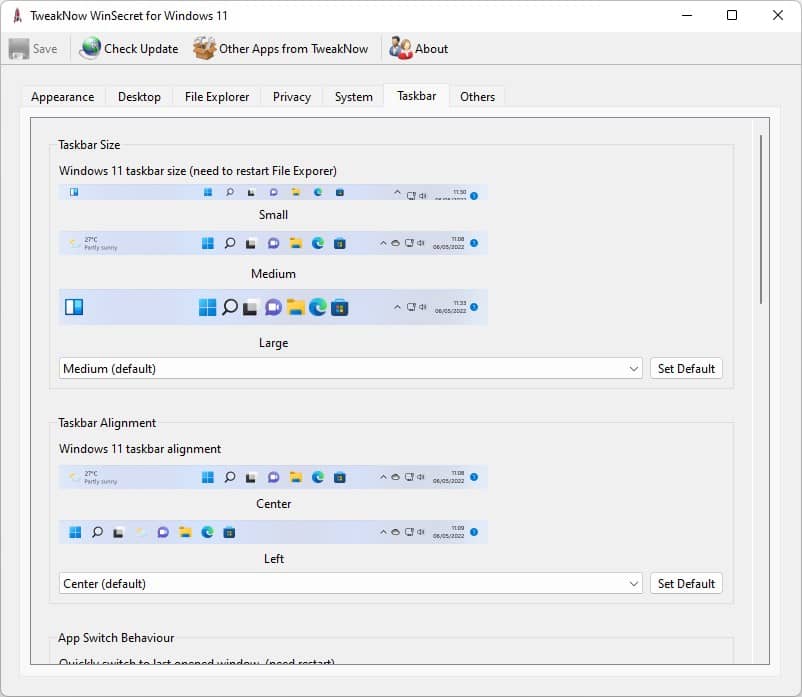Click the 'App Switch Behaviour' heading
This screenshot has height=697, width=802.
(116, 638)
